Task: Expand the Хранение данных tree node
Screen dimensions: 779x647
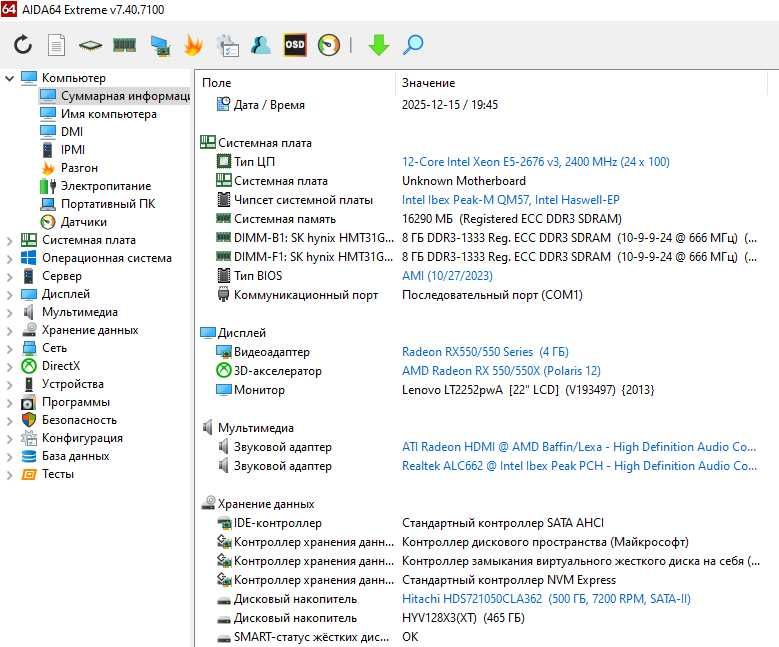Action: [9, 330]
